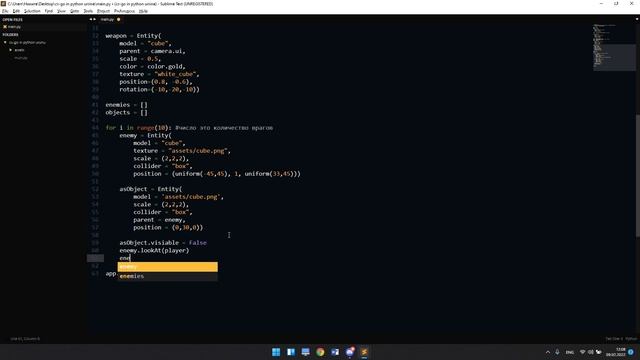Open the Tools menu
640x360 pixels.
(x=88, y=11)
